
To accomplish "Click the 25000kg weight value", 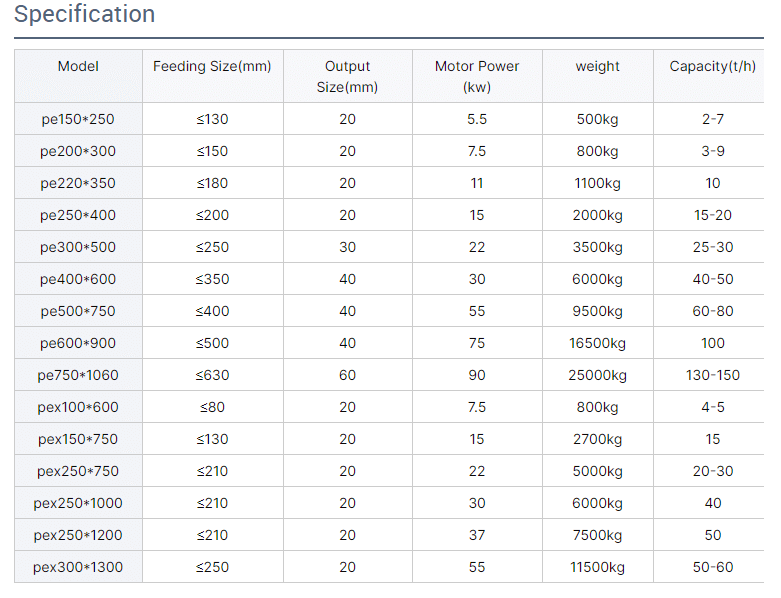I will pos(597,375).
